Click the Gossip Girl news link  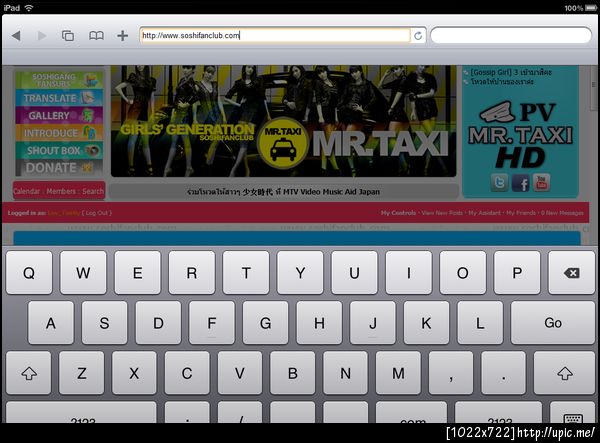511,72
